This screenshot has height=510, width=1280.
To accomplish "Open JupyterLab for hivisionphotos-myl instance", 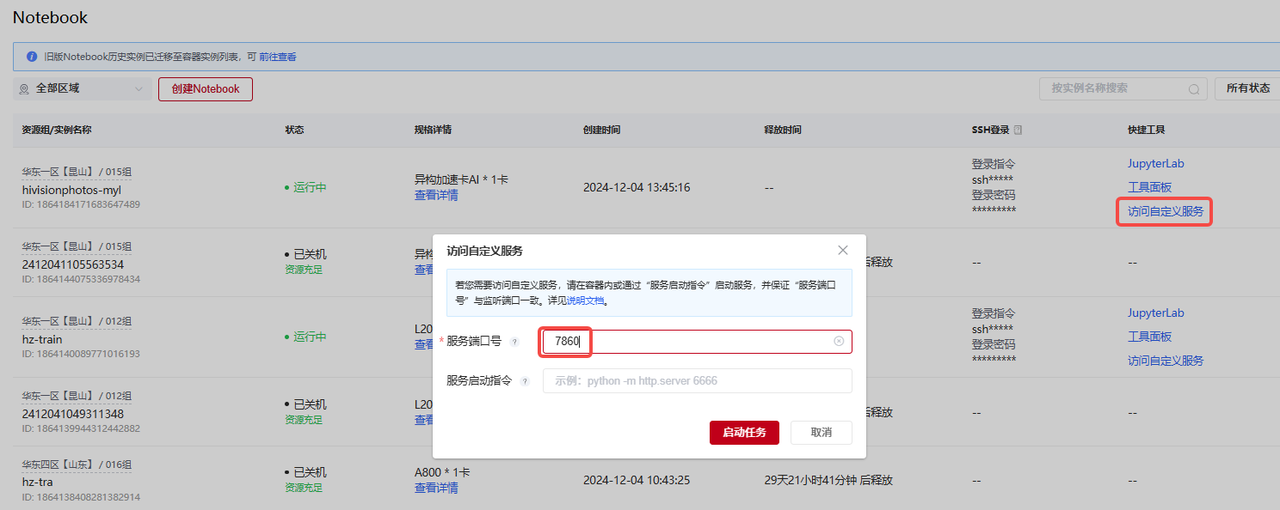I will tap(1155, 164).
